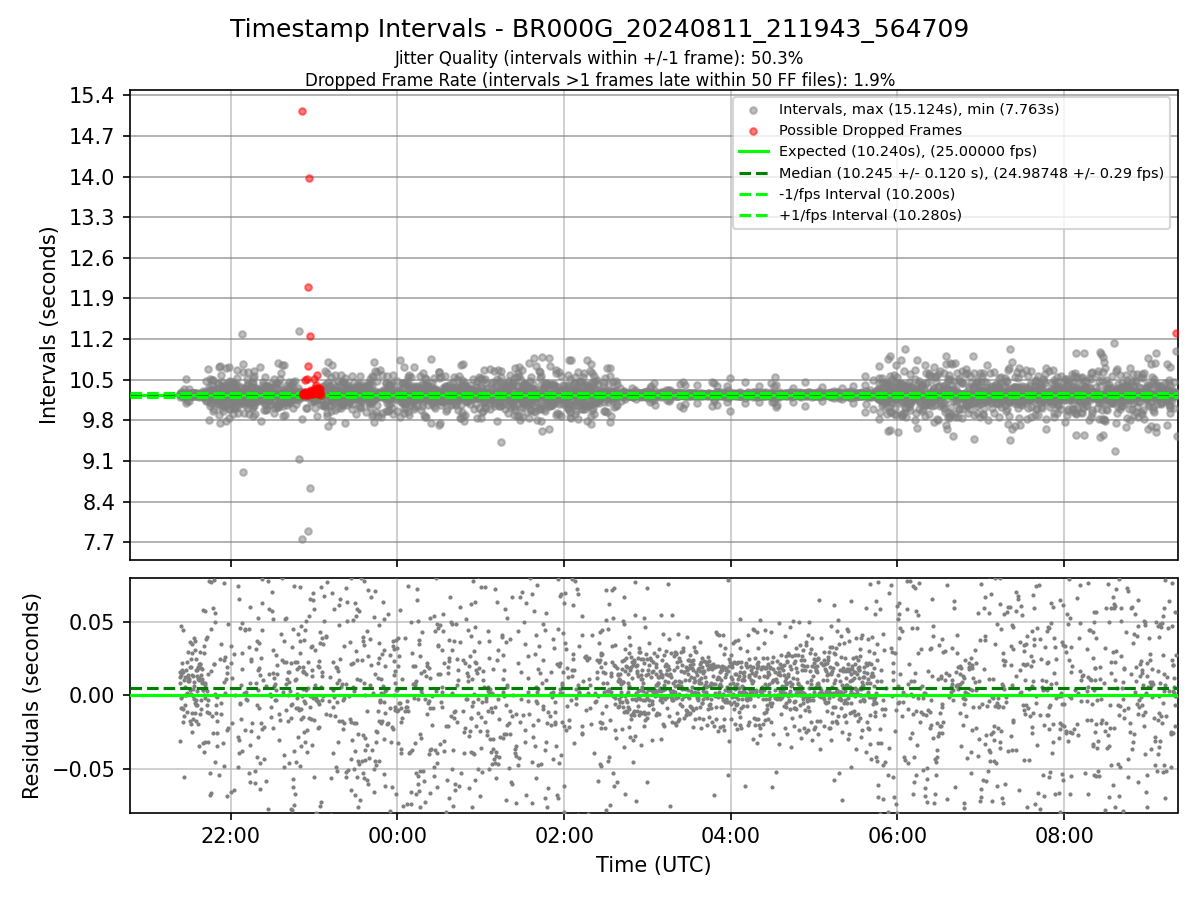Click the gray dot marker beside the Intervals legend entry
Screen dimensions: 1200x900
click(754, 109)
